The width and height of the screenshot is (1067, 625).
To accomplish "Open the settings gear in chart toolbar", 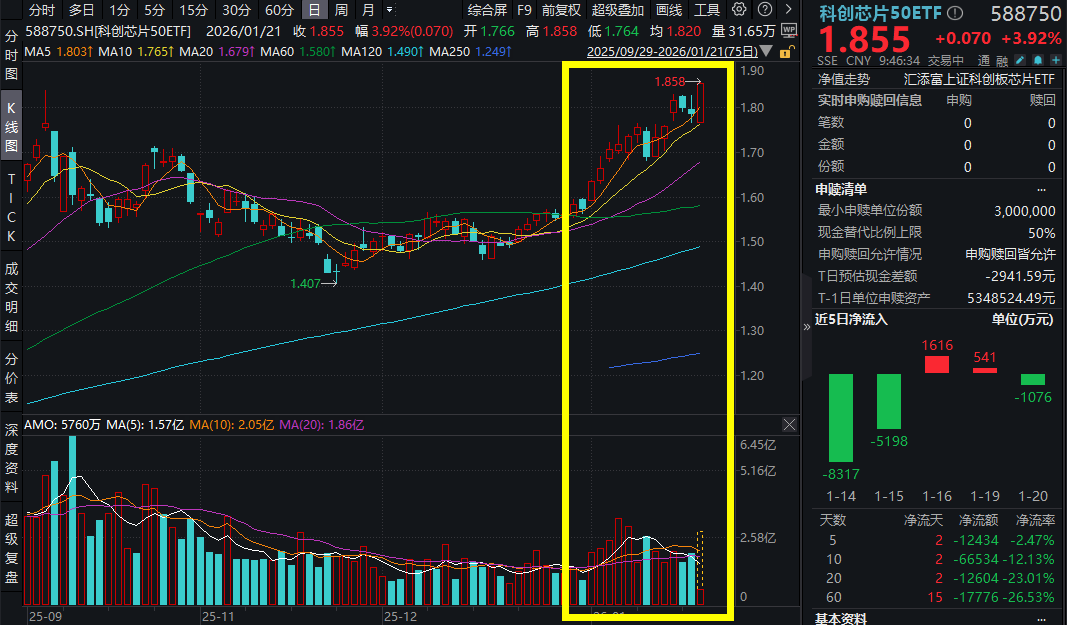I will [739, 10].
